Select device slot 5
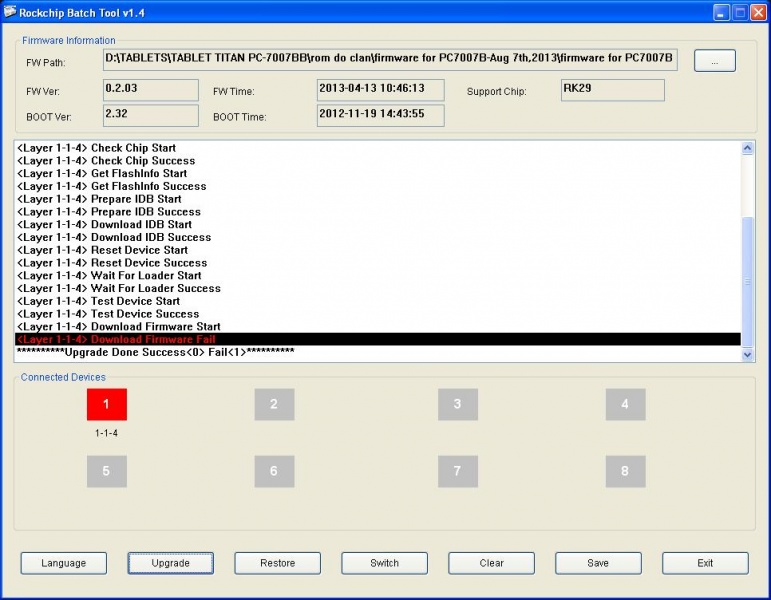 click(x=106, y=471)
